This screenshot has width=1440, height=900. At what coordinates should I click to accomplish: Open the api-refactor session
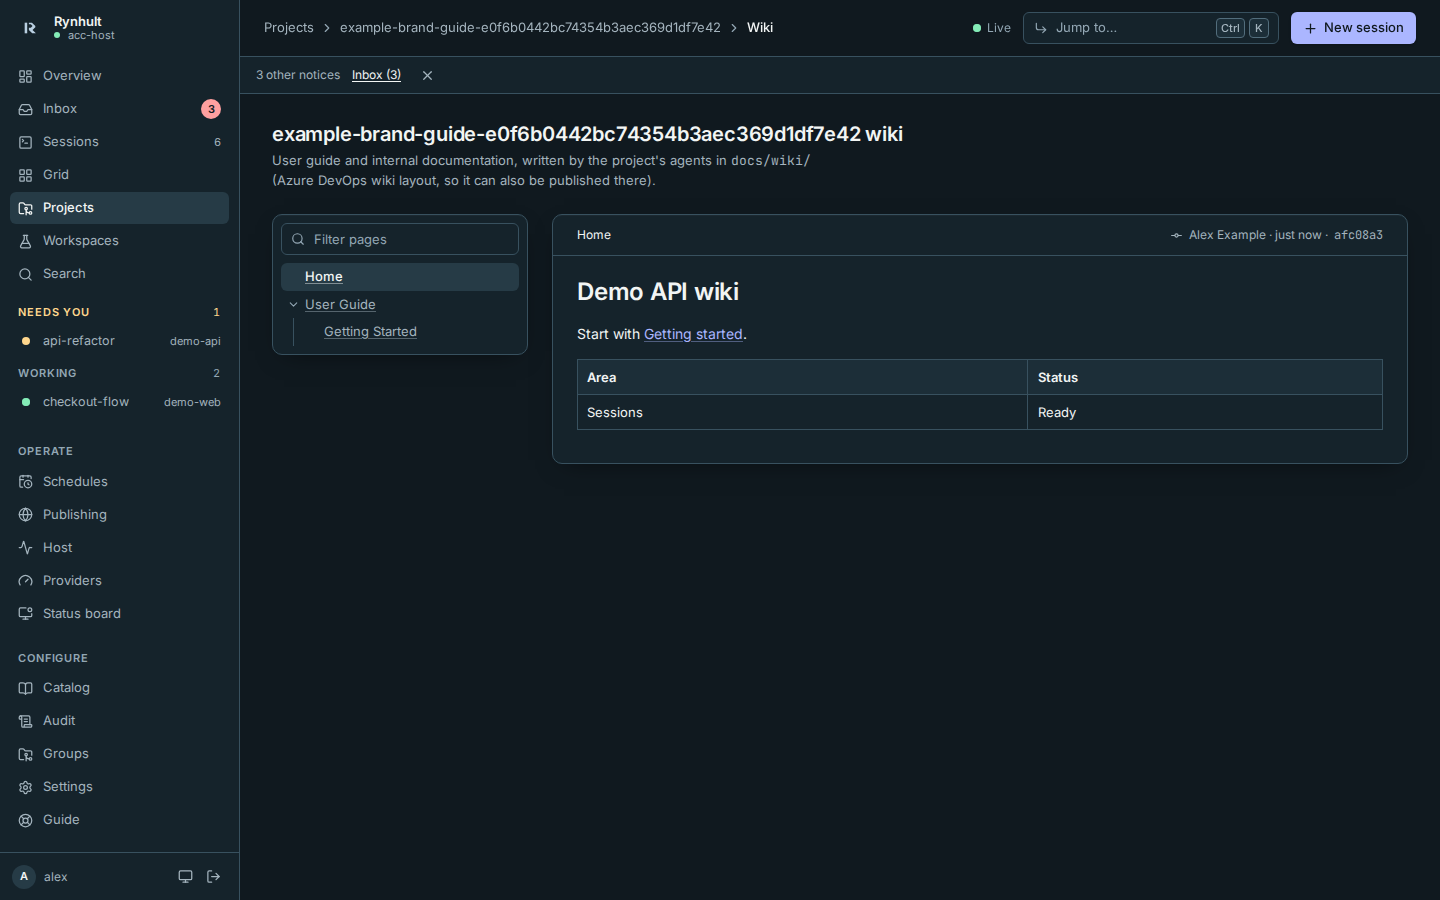119,341
